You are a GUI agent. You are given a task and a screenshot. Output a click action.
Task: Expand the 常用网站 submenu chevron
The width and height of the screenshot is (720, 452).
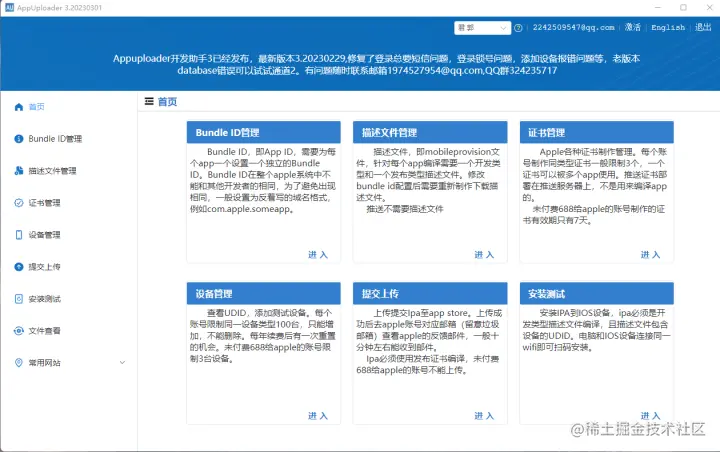pyautogui.click(x=123, y=362)
